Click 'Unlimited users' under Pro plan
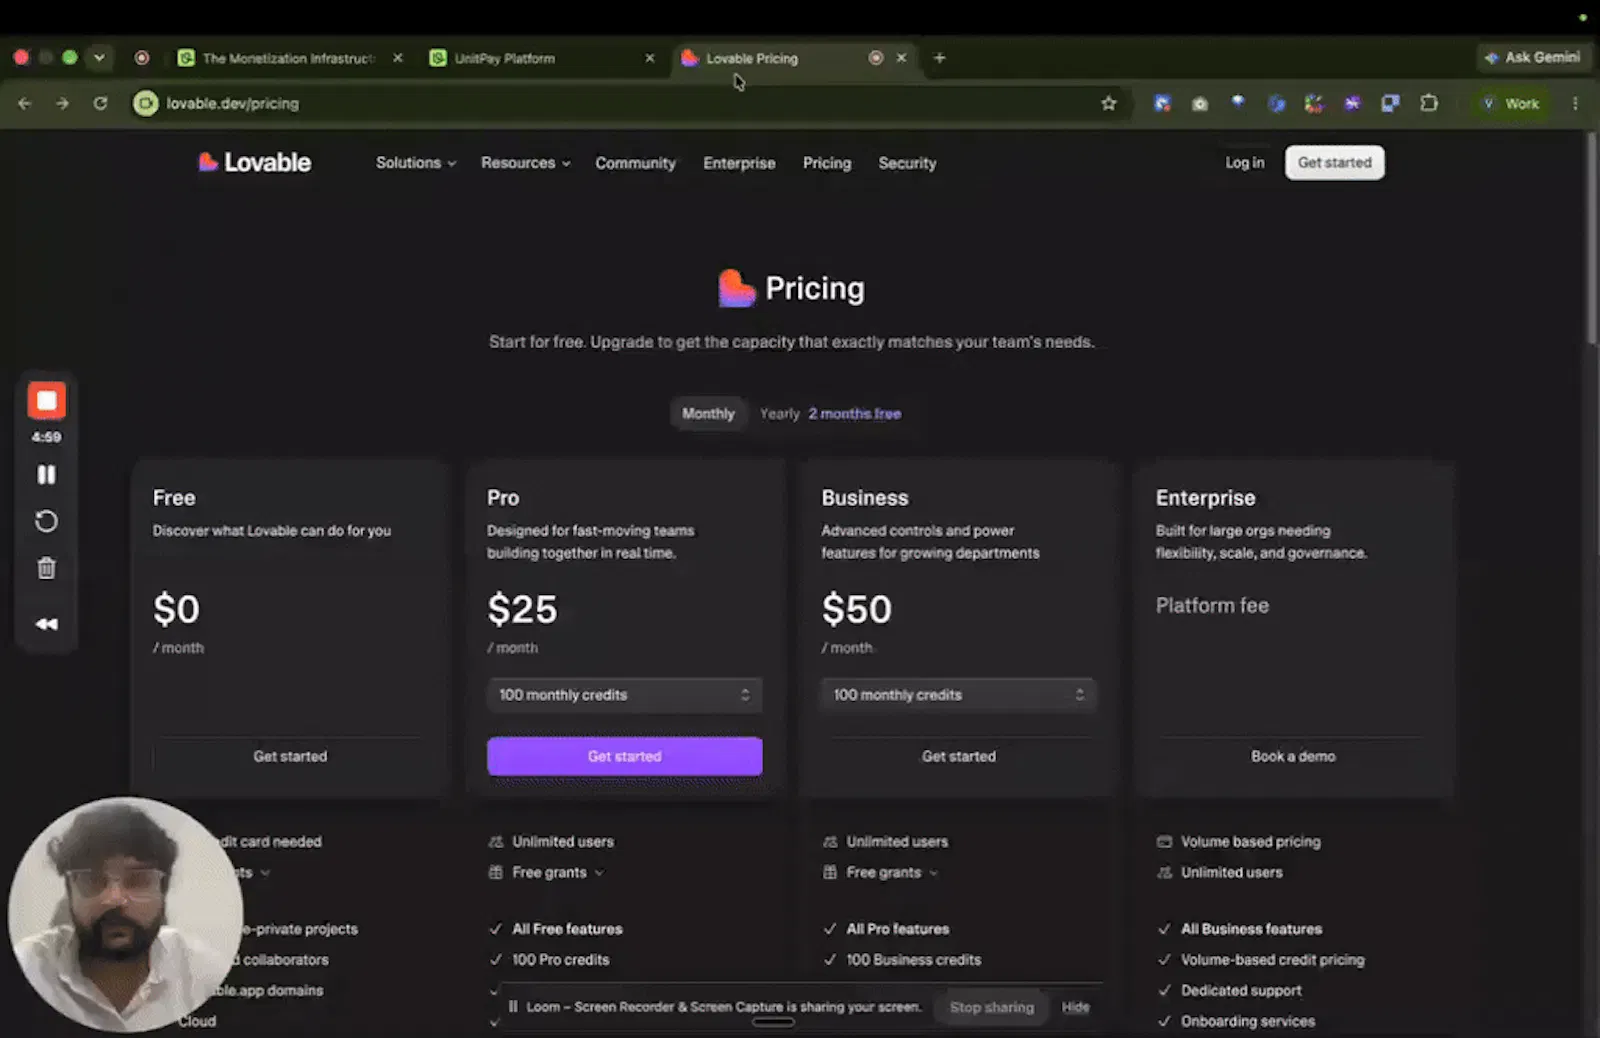1600x1038 pixels. [x=563, y=842]
